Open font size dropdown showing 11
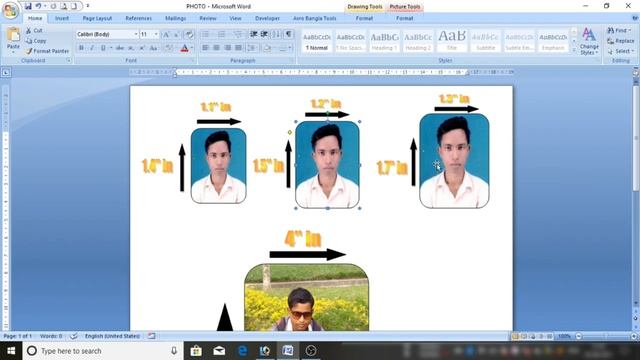This screenshot has width=640, height=360. [x=156, y=34]
